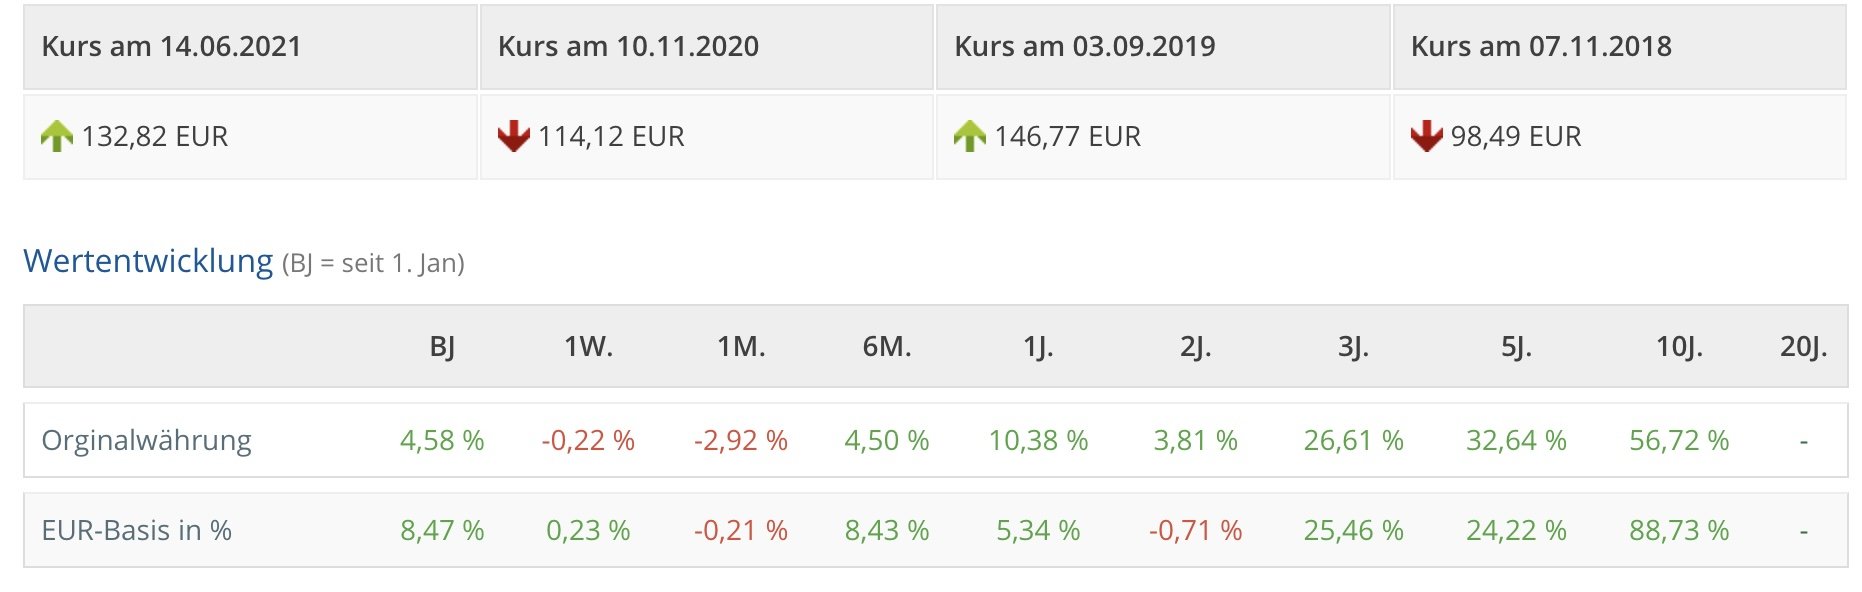Image resolution: width=1862 pixels, height=592 pixels.
Task: Click the -0,71 % two-year EUR value
Action: tap(1195, 531)
